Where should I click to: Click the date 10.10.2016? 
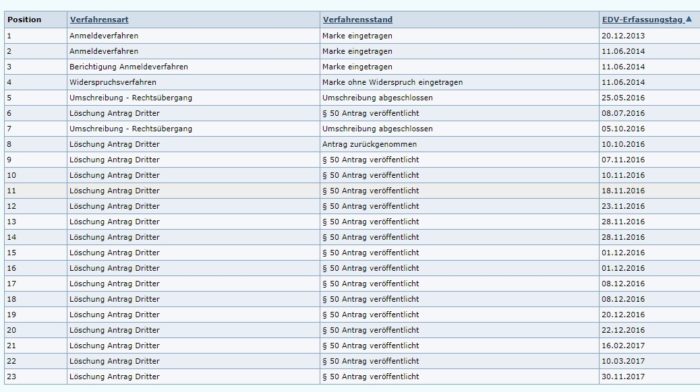pos(623,144)
